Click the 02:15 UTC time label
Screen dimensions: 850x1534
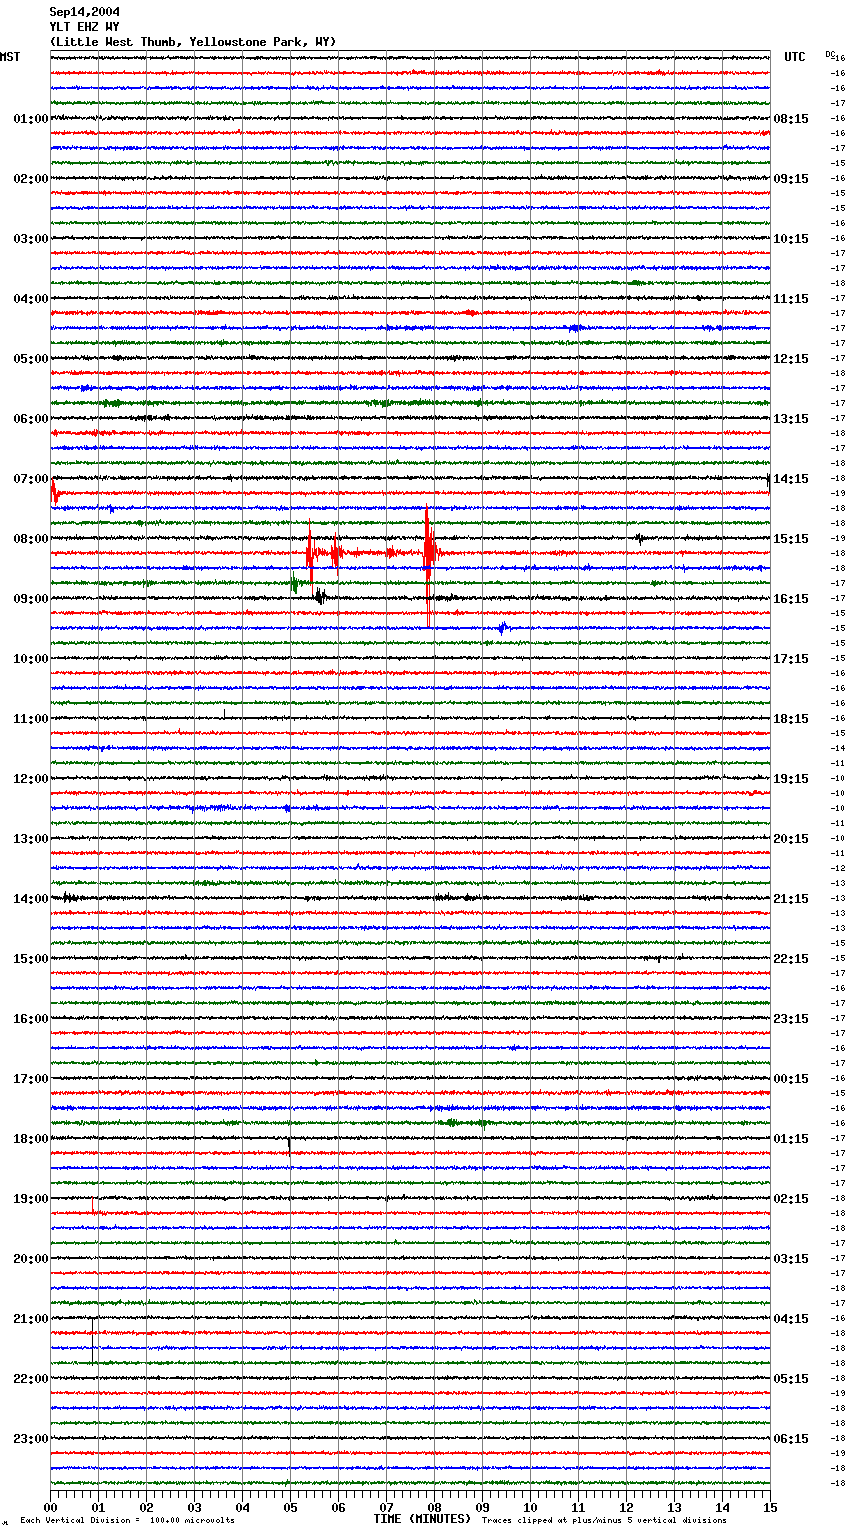791,1199
